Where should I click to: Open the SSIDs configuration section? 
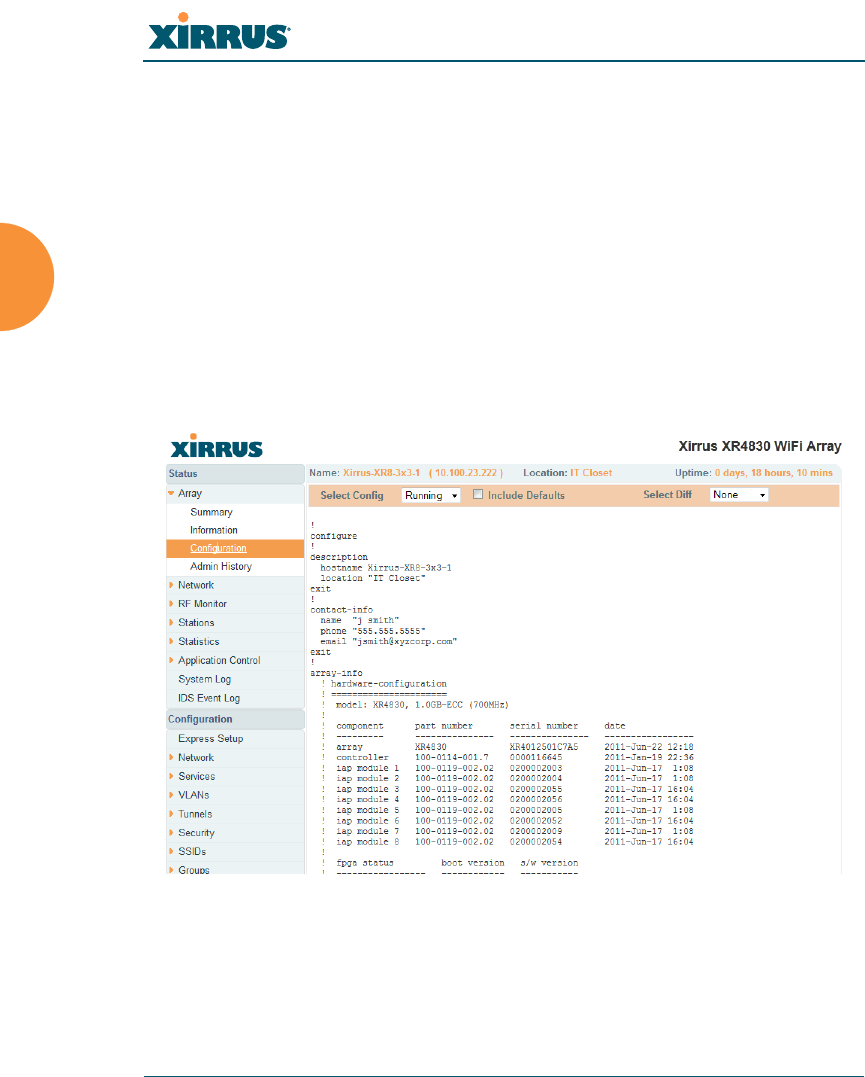[192, 852]
